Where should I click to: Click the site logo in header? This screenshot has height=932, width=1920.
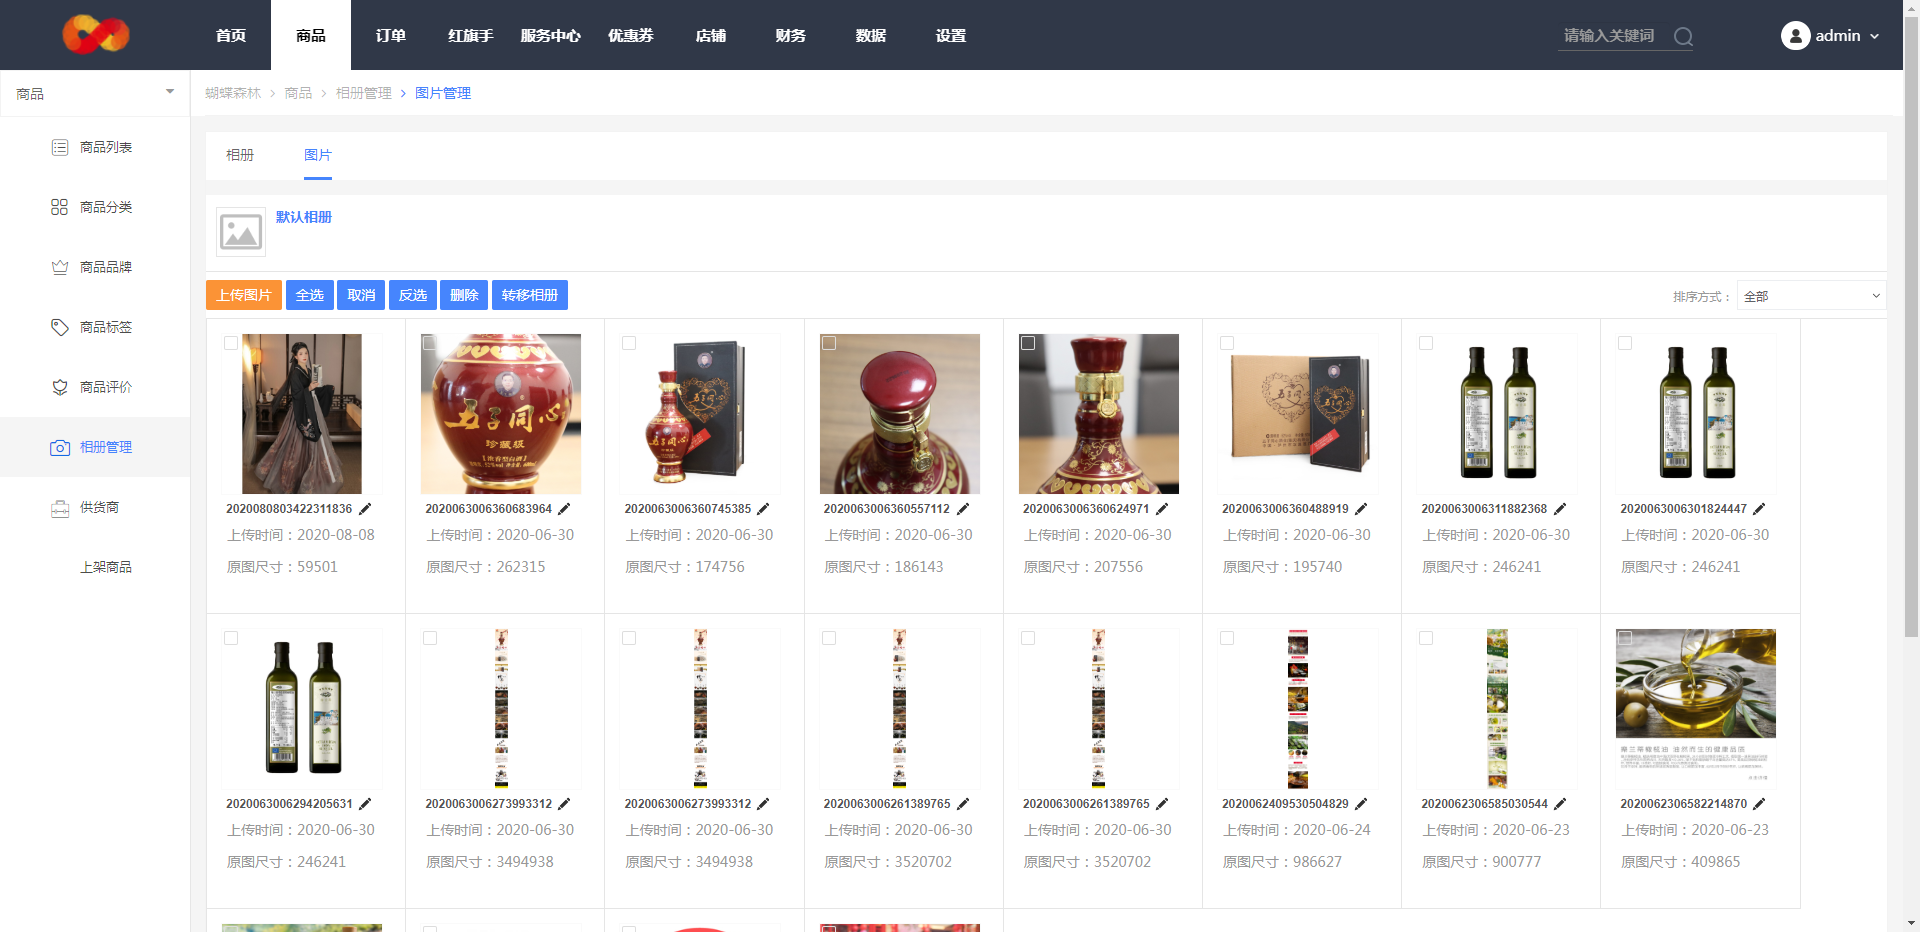(96, 35)
